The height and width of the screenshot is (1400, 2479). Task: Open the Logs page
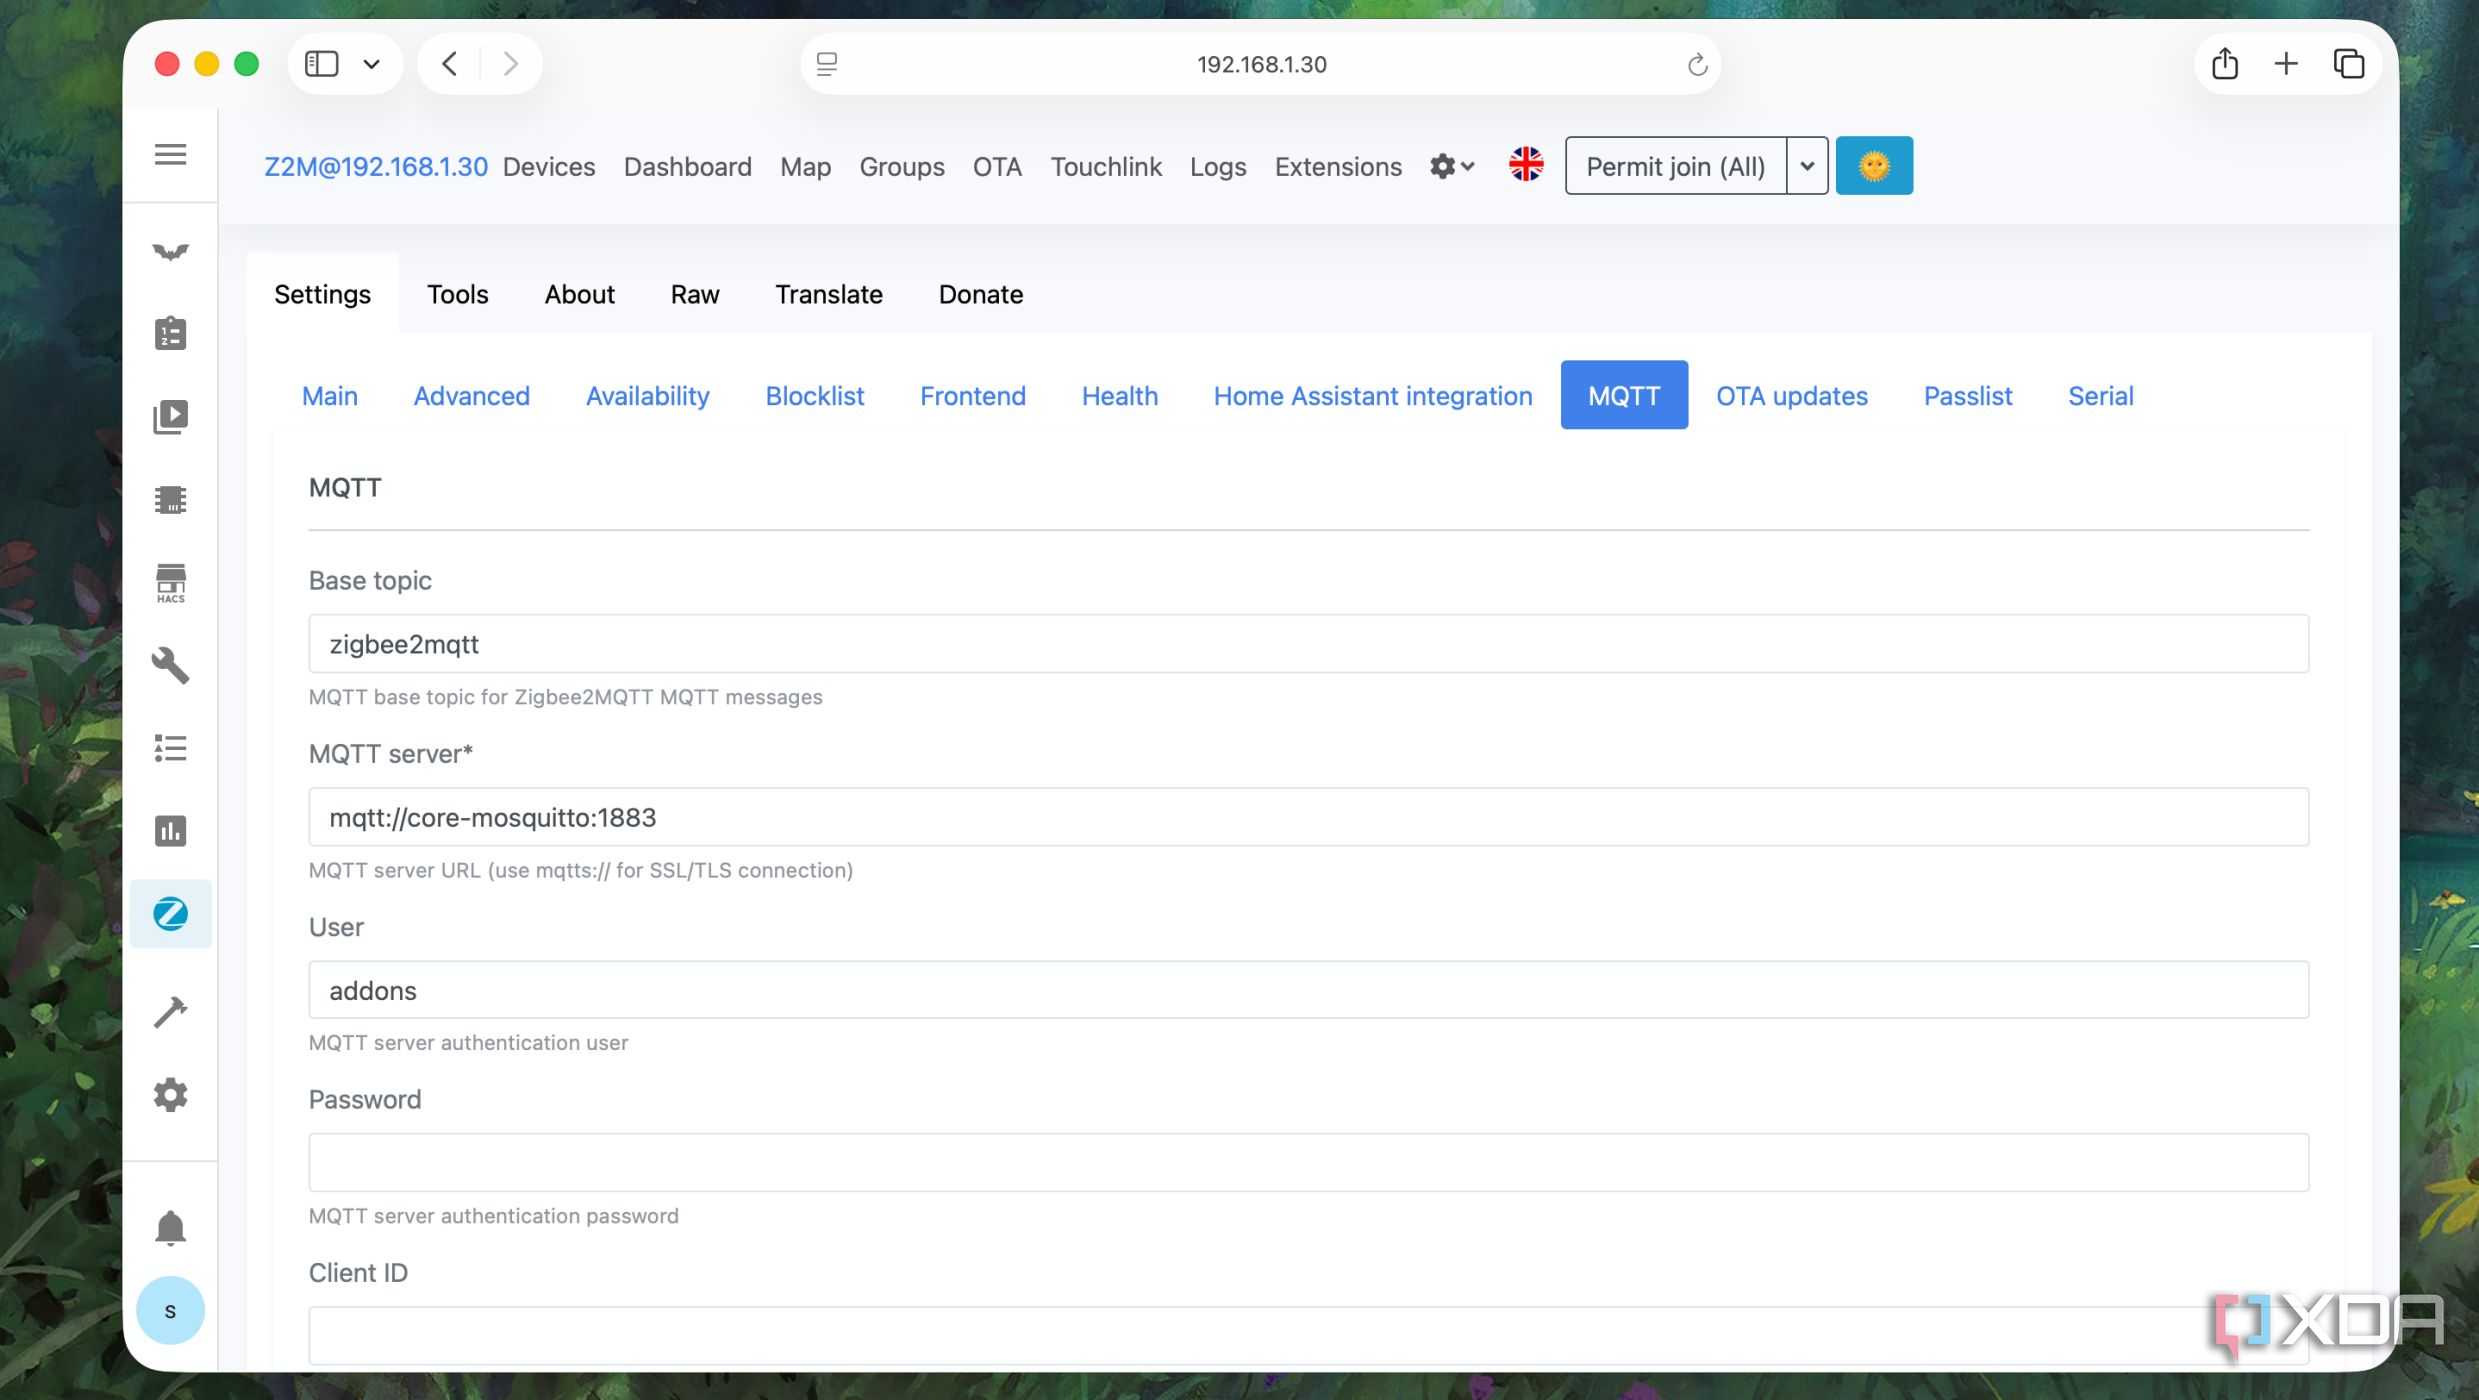click(x=1218, y=166)
